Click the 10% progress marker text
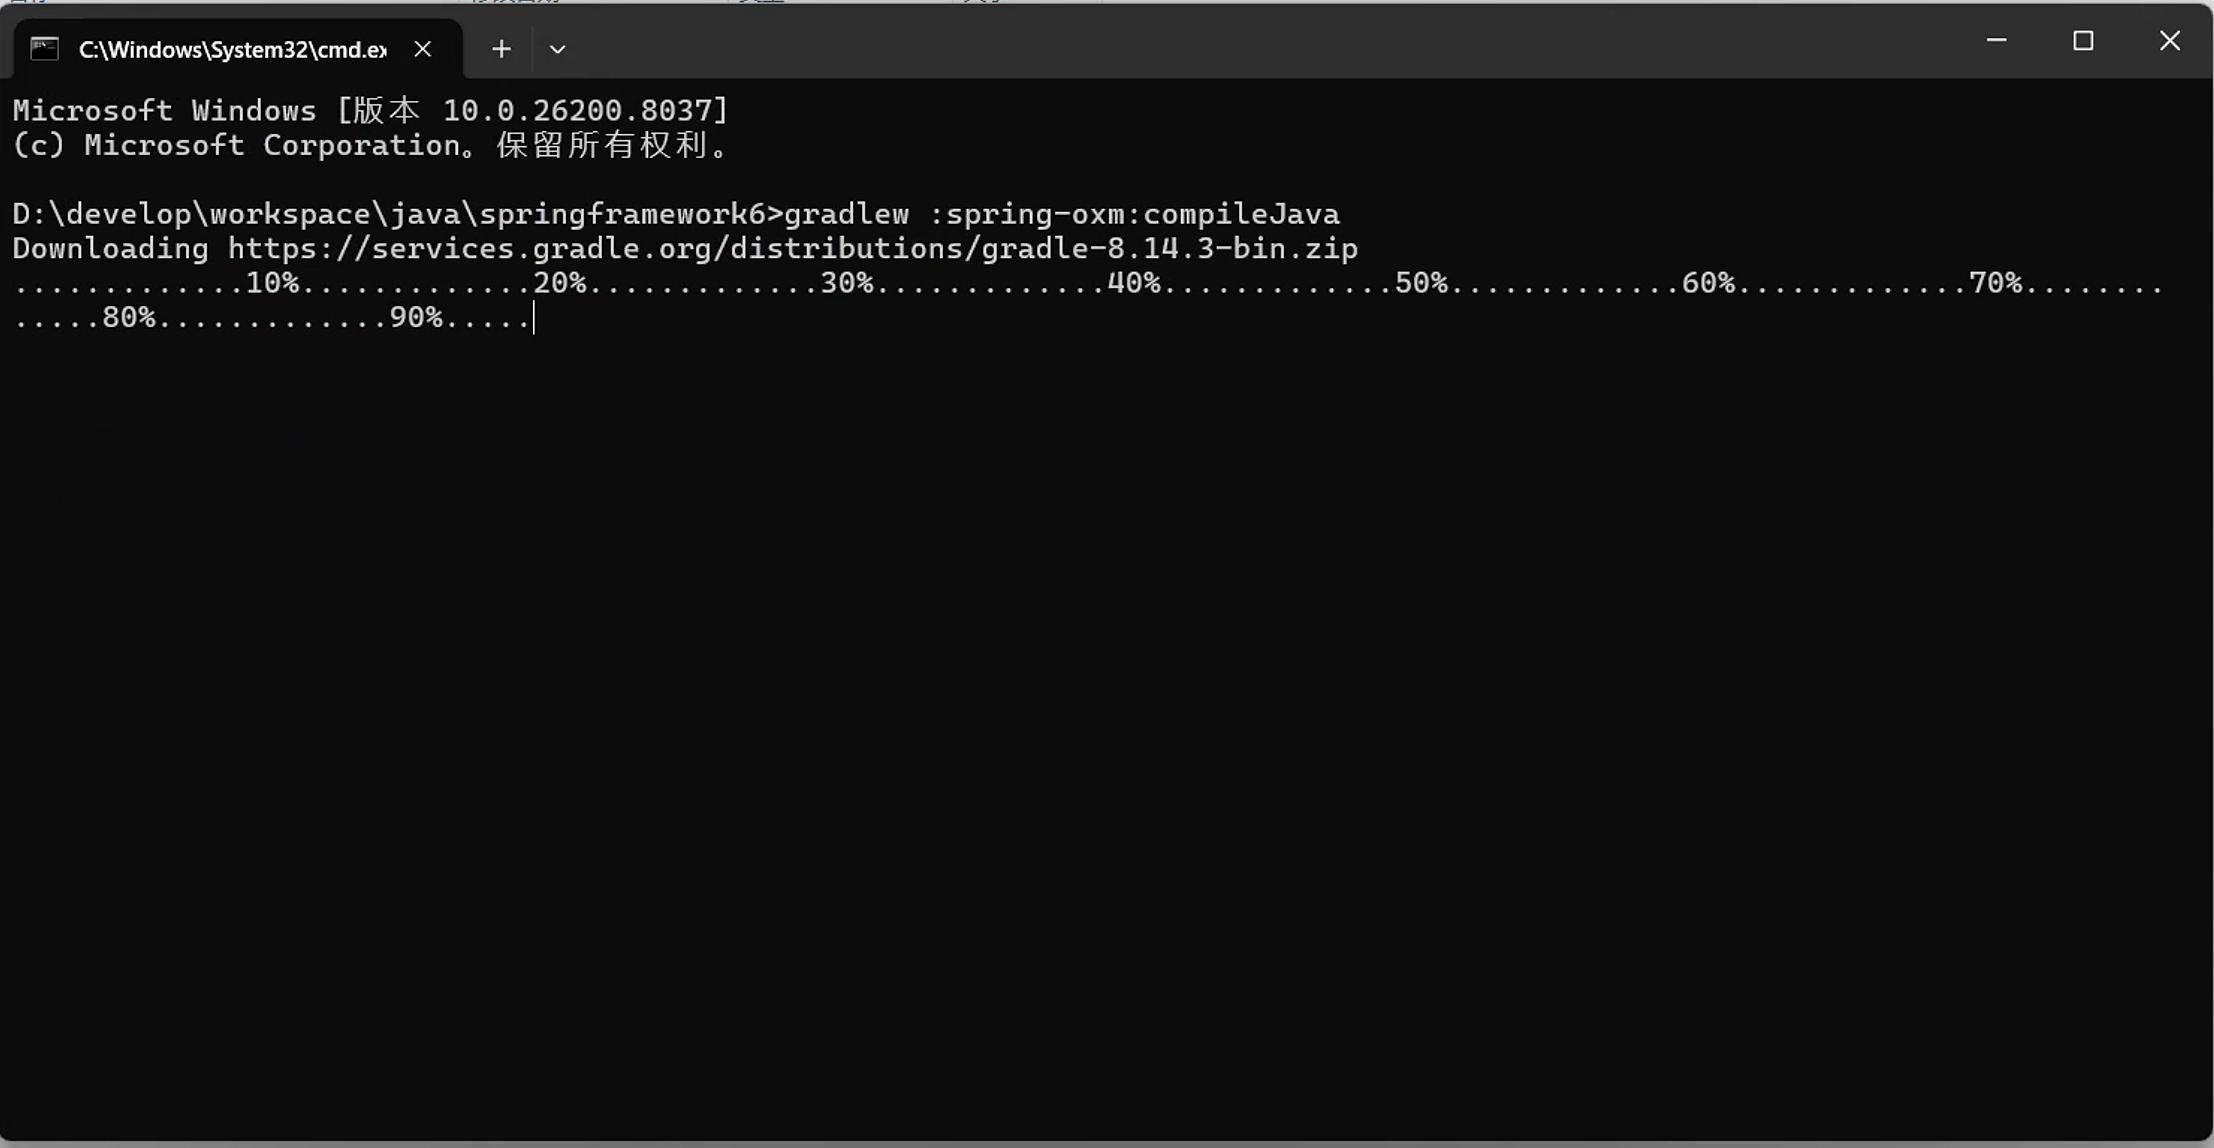The width and height of the screenshot is (2214, 1148). [x=273, y=283]
